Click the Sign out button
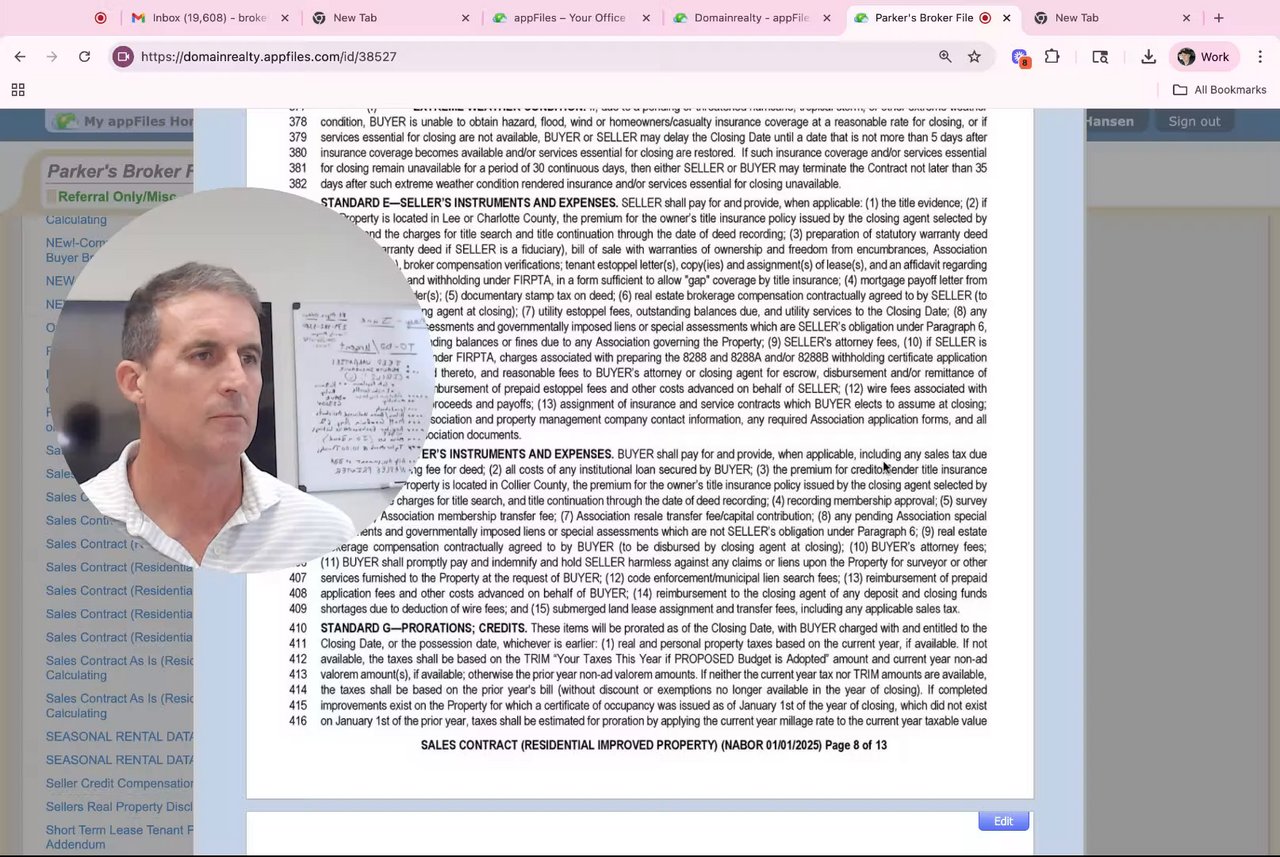Image resolution: width=1280 pixels, height=857 pixels. click(1194, 121)
